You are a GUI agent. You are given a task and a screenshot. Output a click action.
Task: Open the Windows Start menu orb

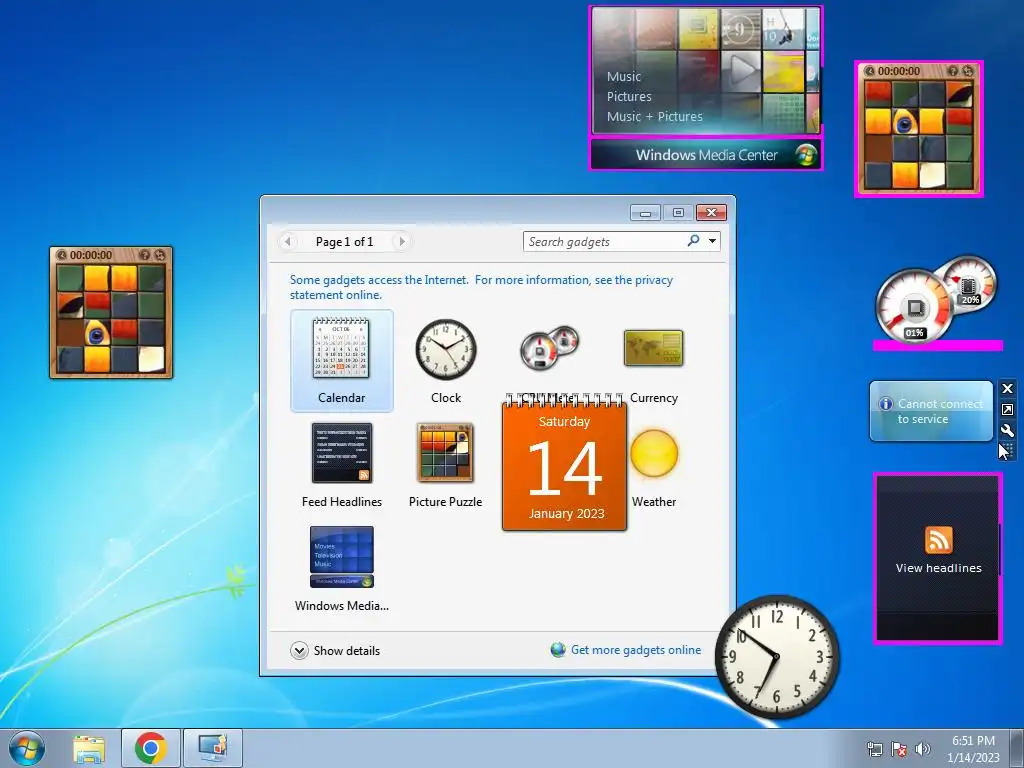pyautogui.click(x=27, y=748)
